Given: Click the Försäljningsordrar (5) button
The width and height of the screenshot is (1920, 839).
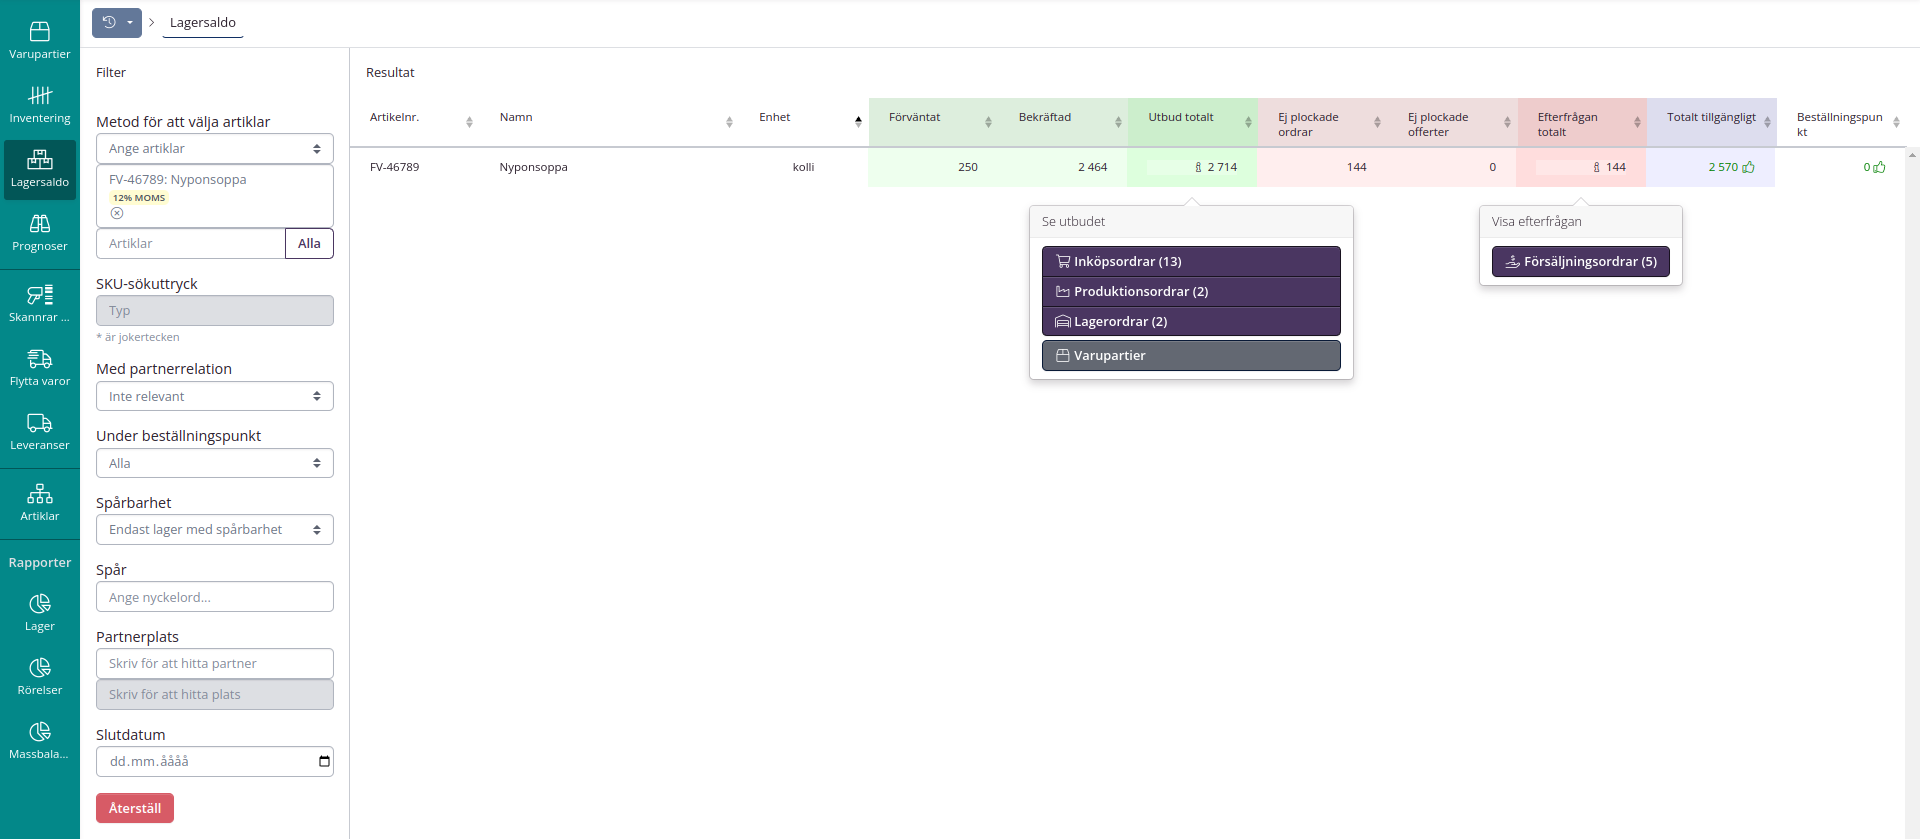Looking at the screenshot, I should [1580, 261].
